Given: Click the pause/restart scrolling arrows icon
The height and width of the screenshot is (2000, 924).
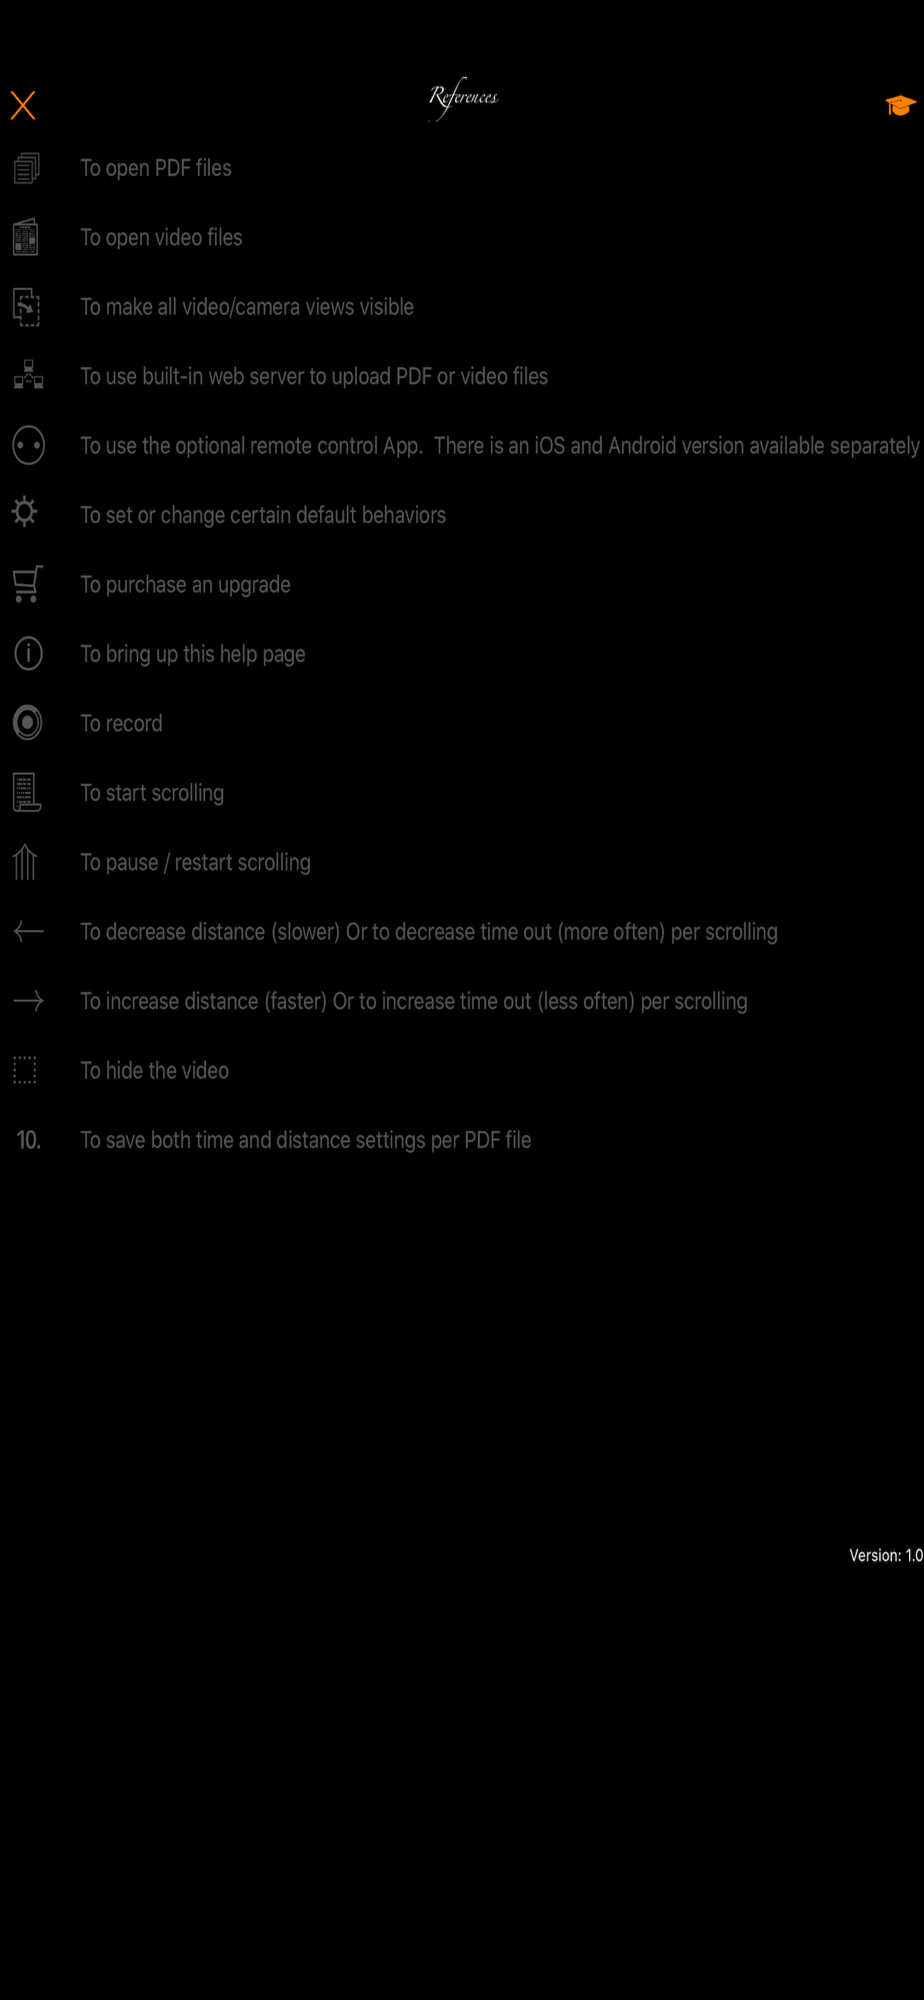Looking at the screenshot, I should [26, 861].
